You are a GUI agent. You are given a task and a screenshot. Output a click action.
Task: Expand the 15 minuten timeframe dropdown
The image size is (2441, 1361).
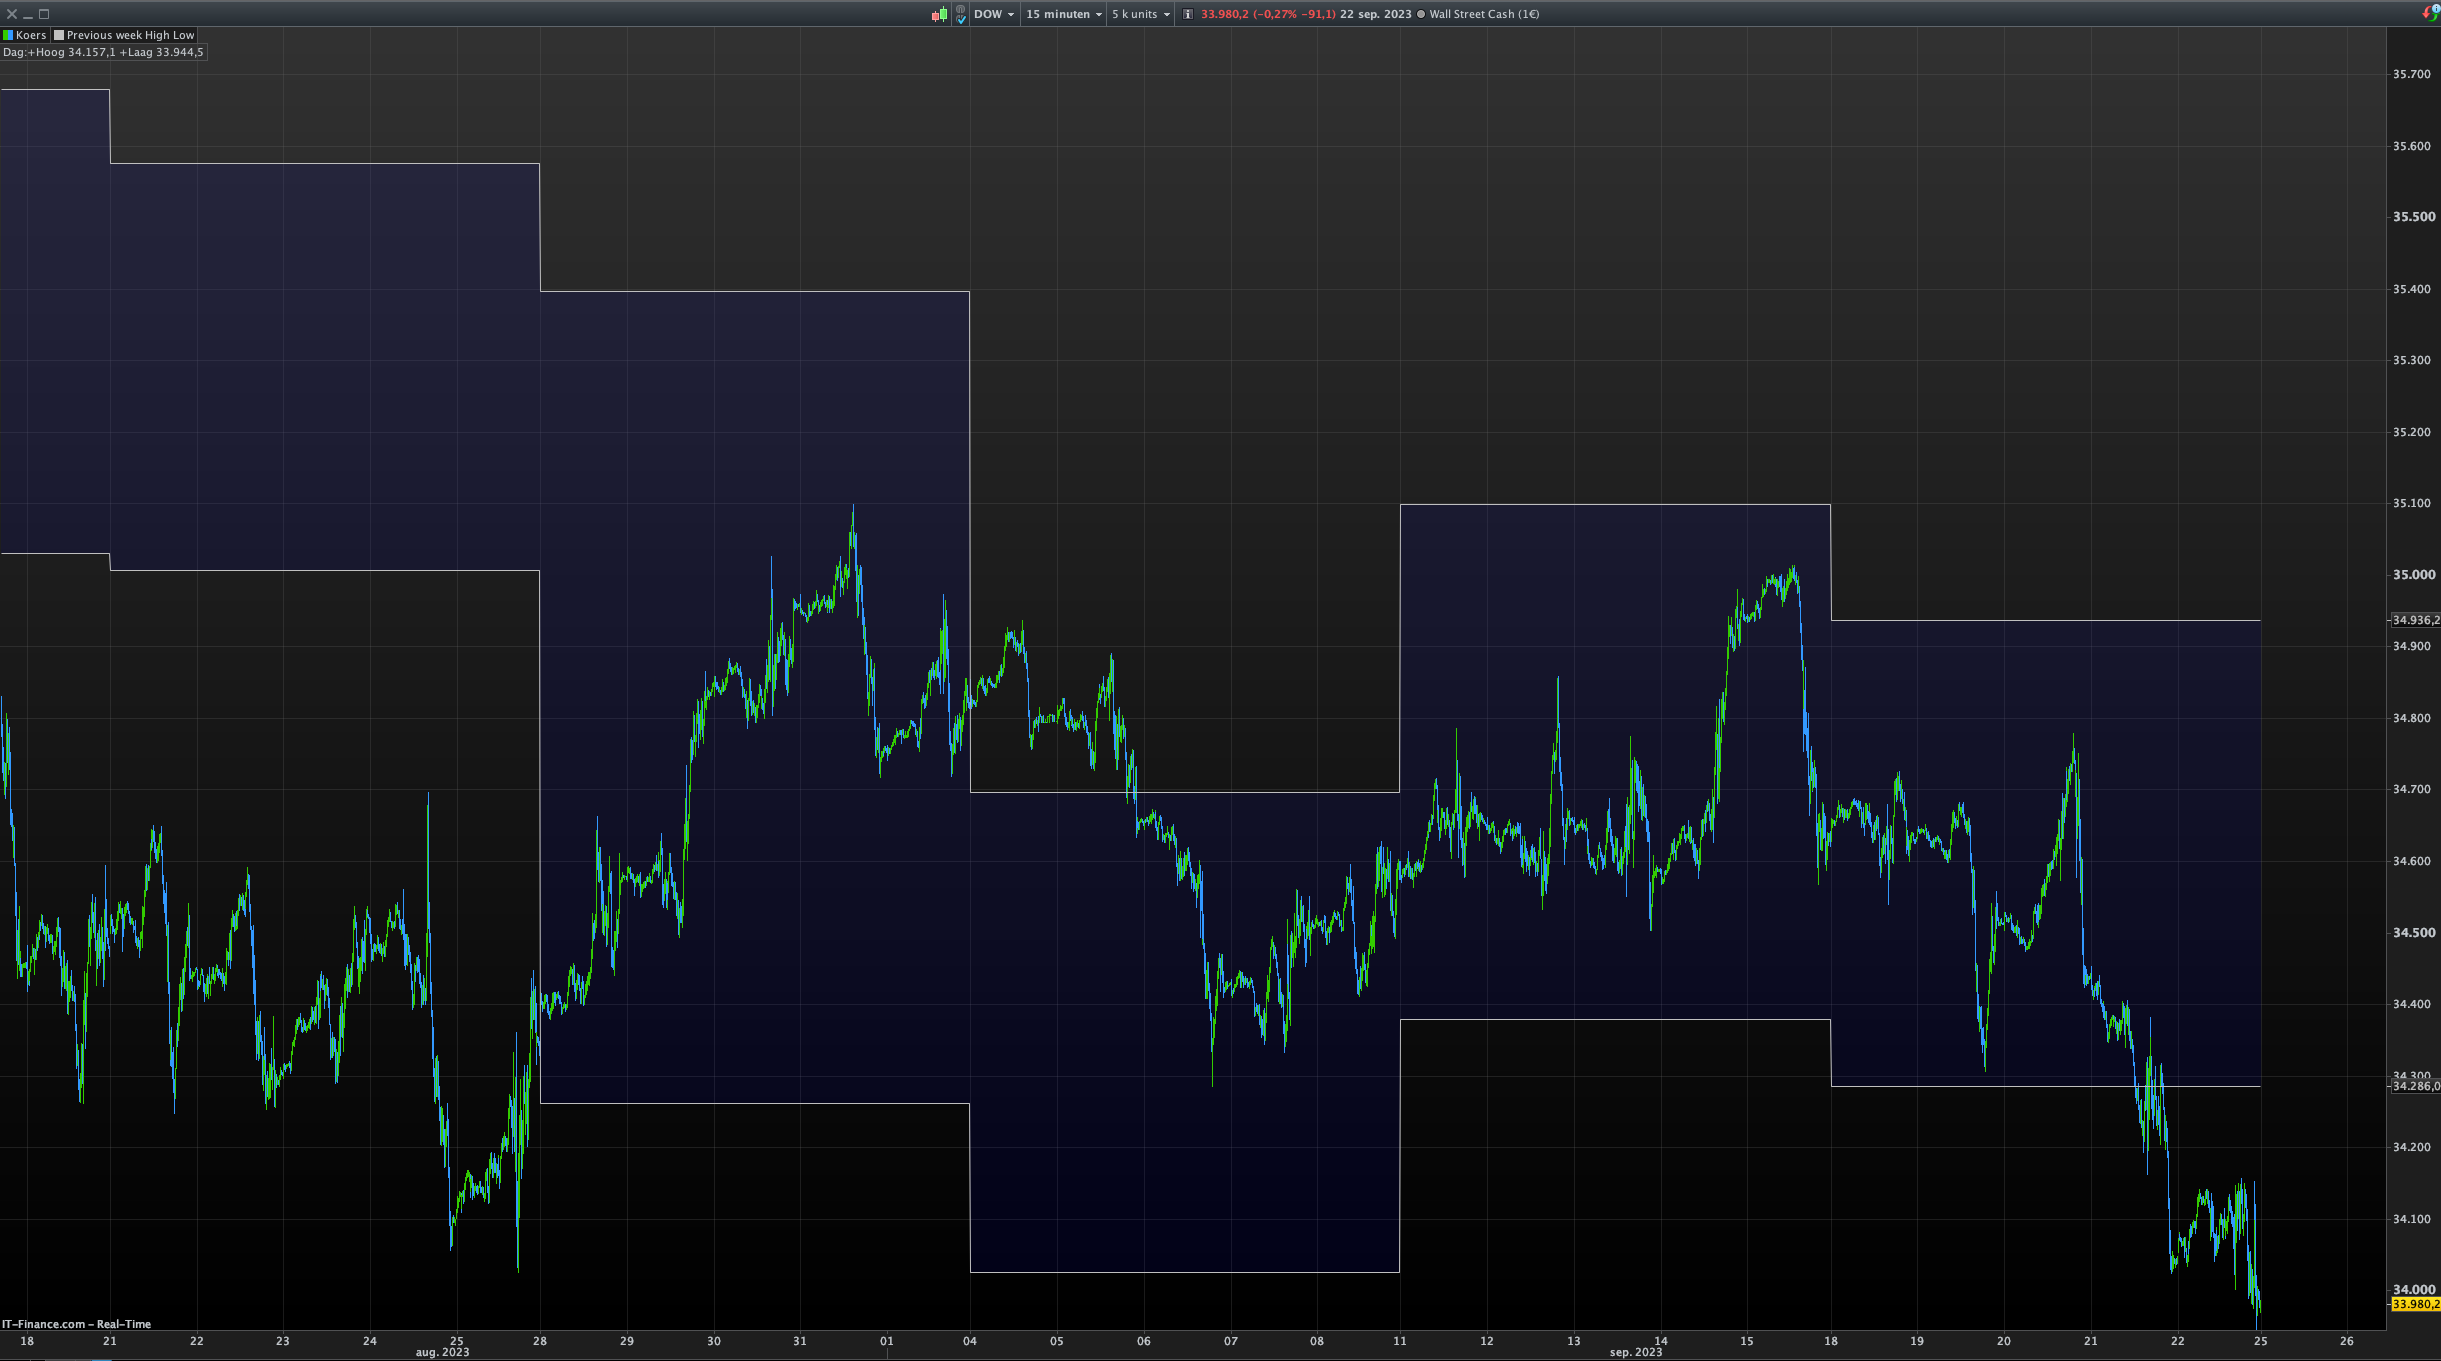[1064, 14]
